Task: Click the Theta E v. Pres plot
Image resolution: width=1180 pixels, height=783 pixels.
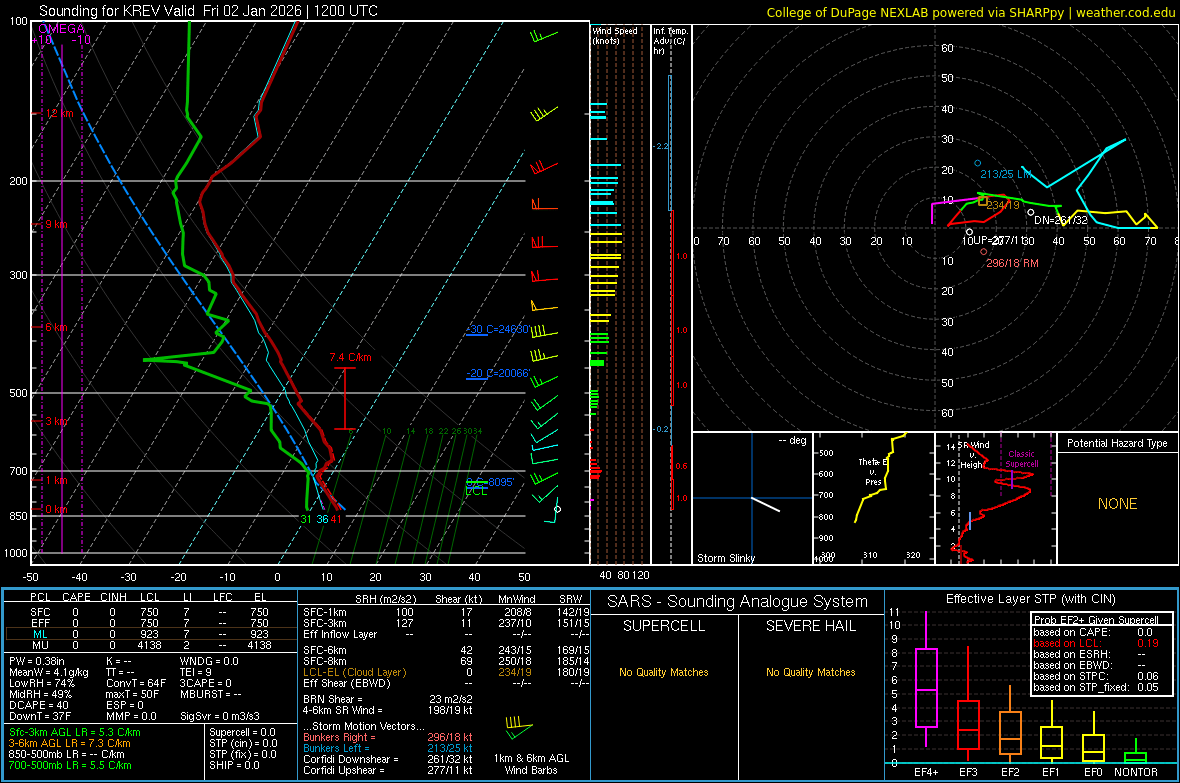Action: tap(873, 498)
